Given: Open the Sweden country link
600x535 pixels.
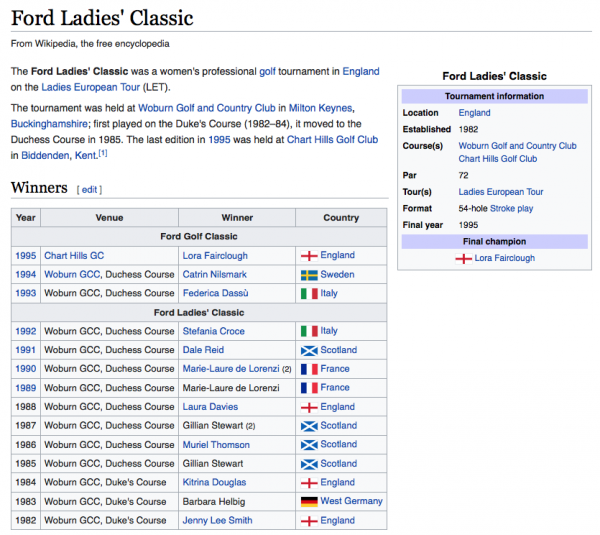Looking at the screenshot, I should pos(338,275).
